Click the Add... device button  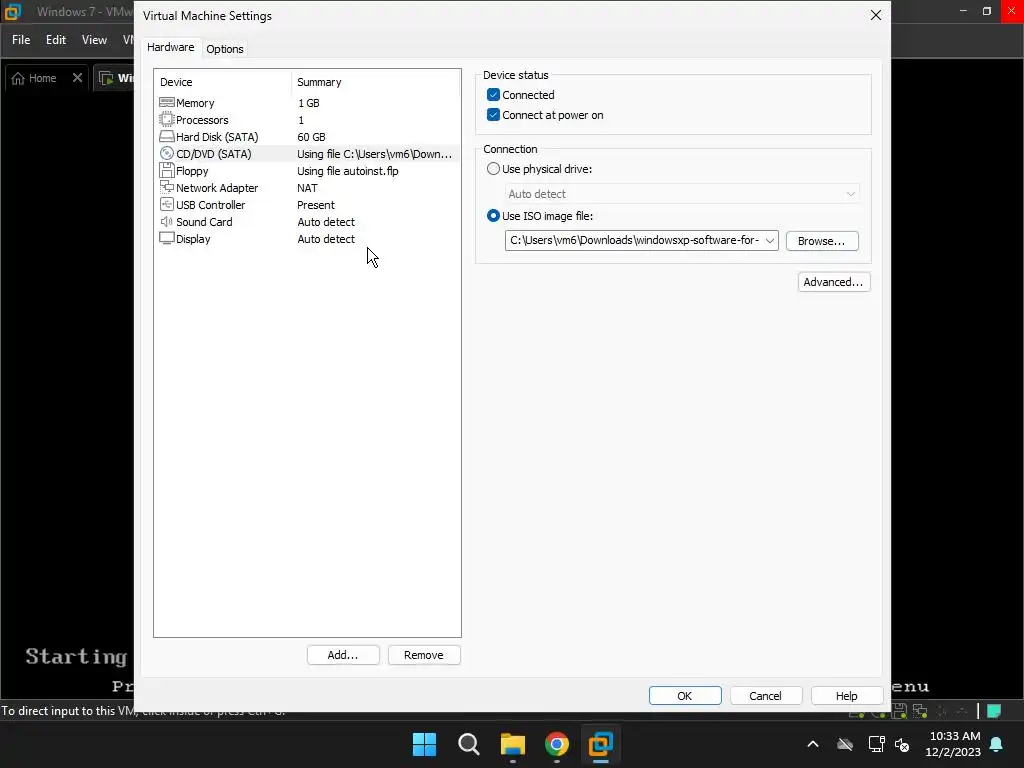coord(343,655)
